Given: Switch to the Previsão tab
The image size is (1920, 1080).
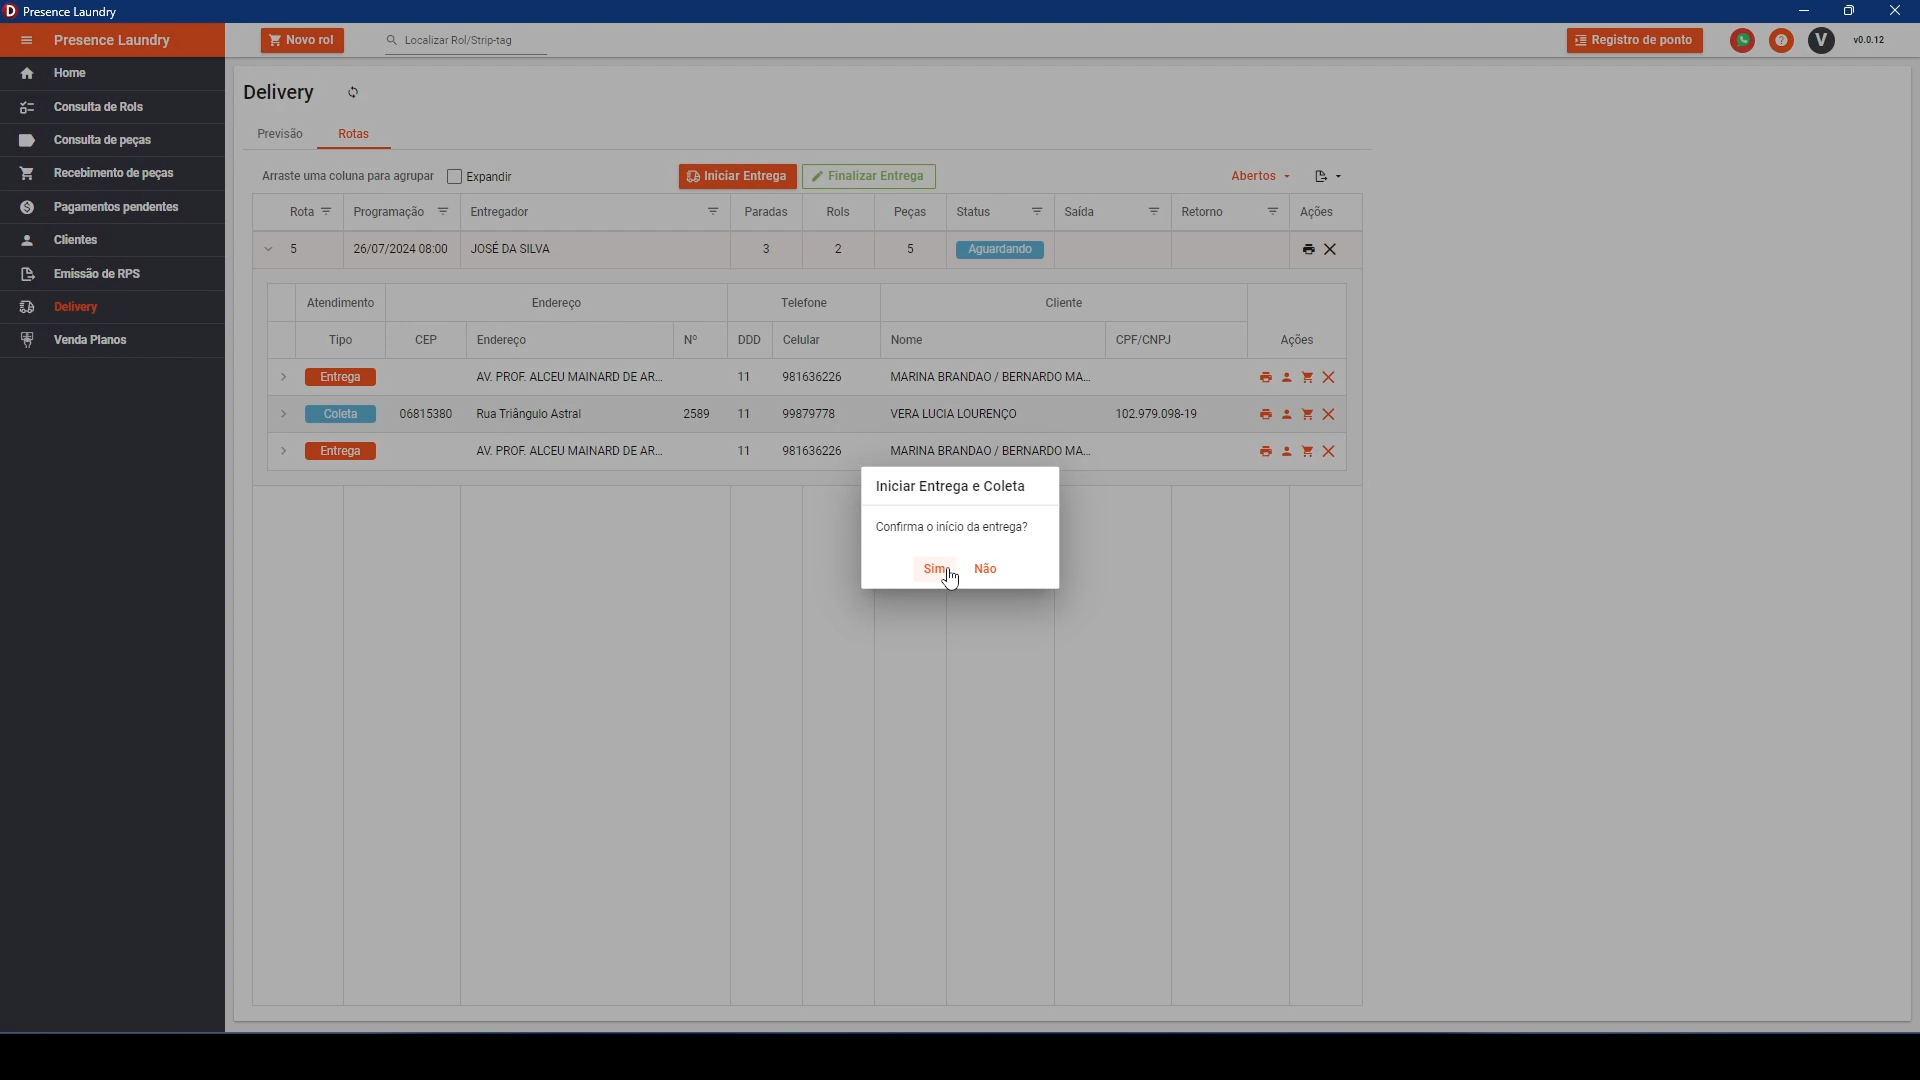Looking at the screenshot, I should coord(280,134).
